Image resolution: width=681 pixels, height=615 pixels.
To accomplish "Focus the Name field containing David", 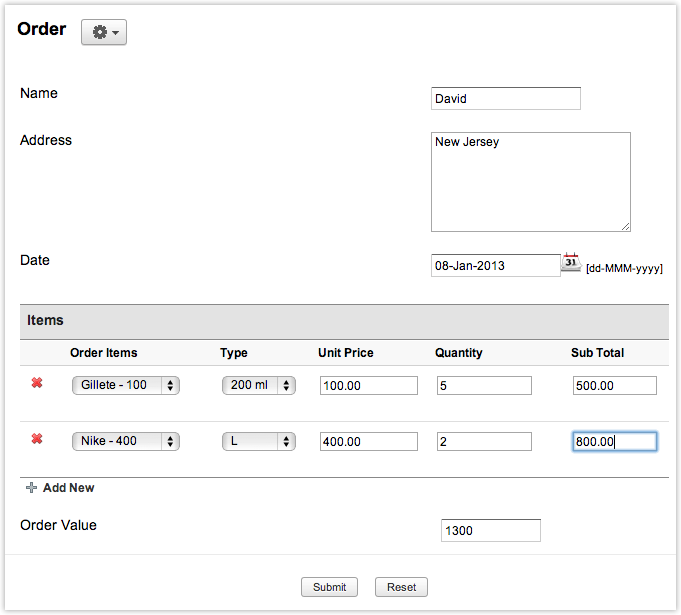I will 505,98.
